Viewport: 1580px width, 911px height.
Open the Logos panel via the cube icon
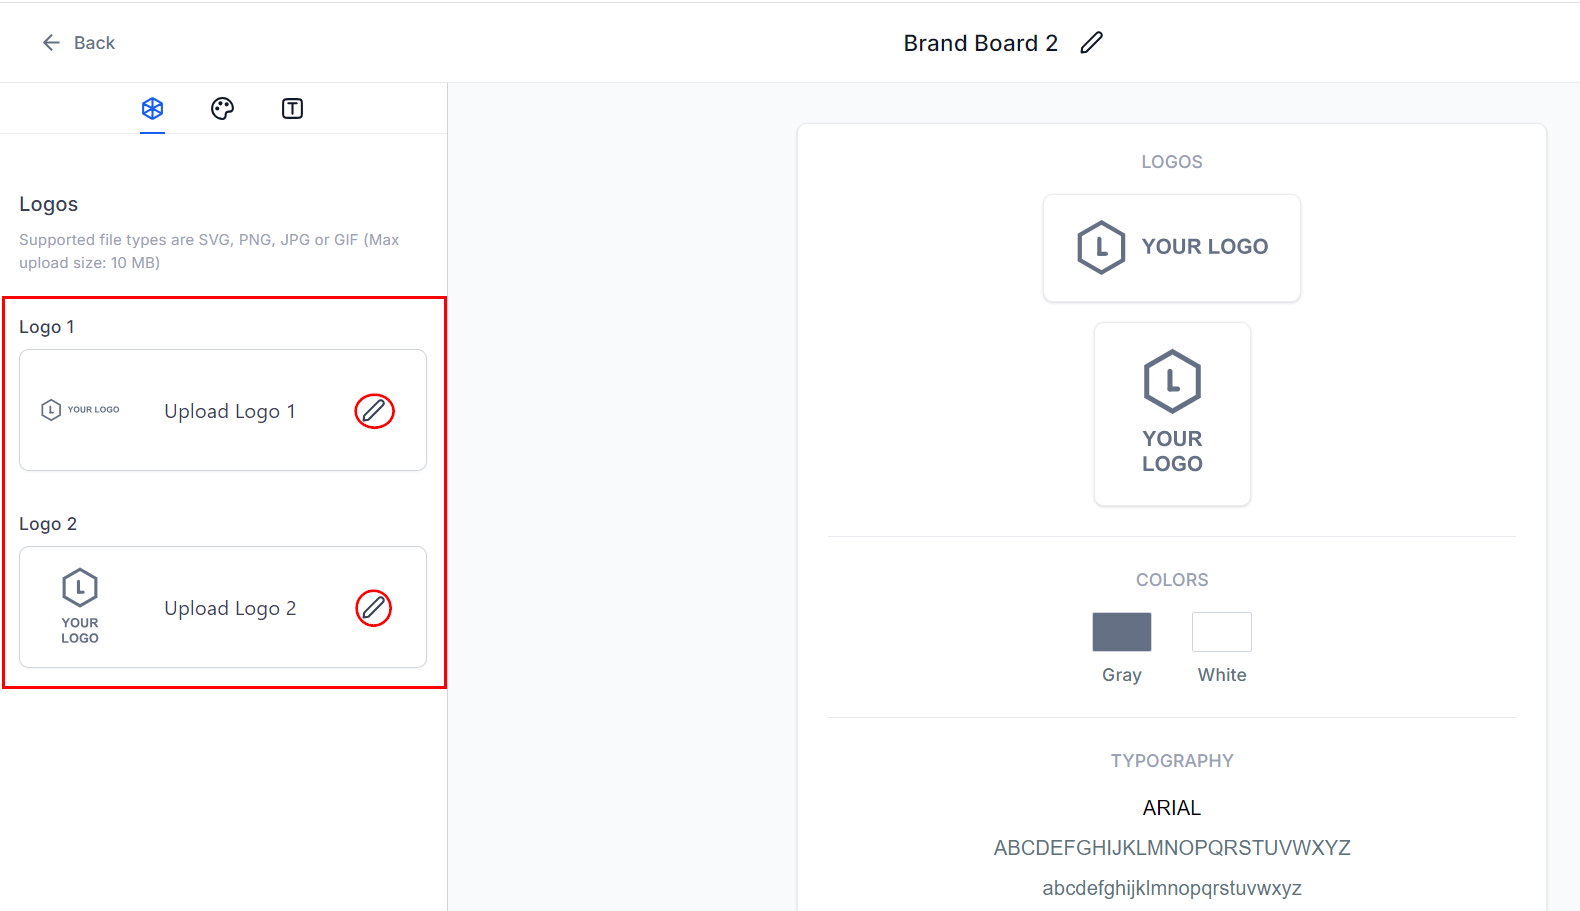(152, 108)
